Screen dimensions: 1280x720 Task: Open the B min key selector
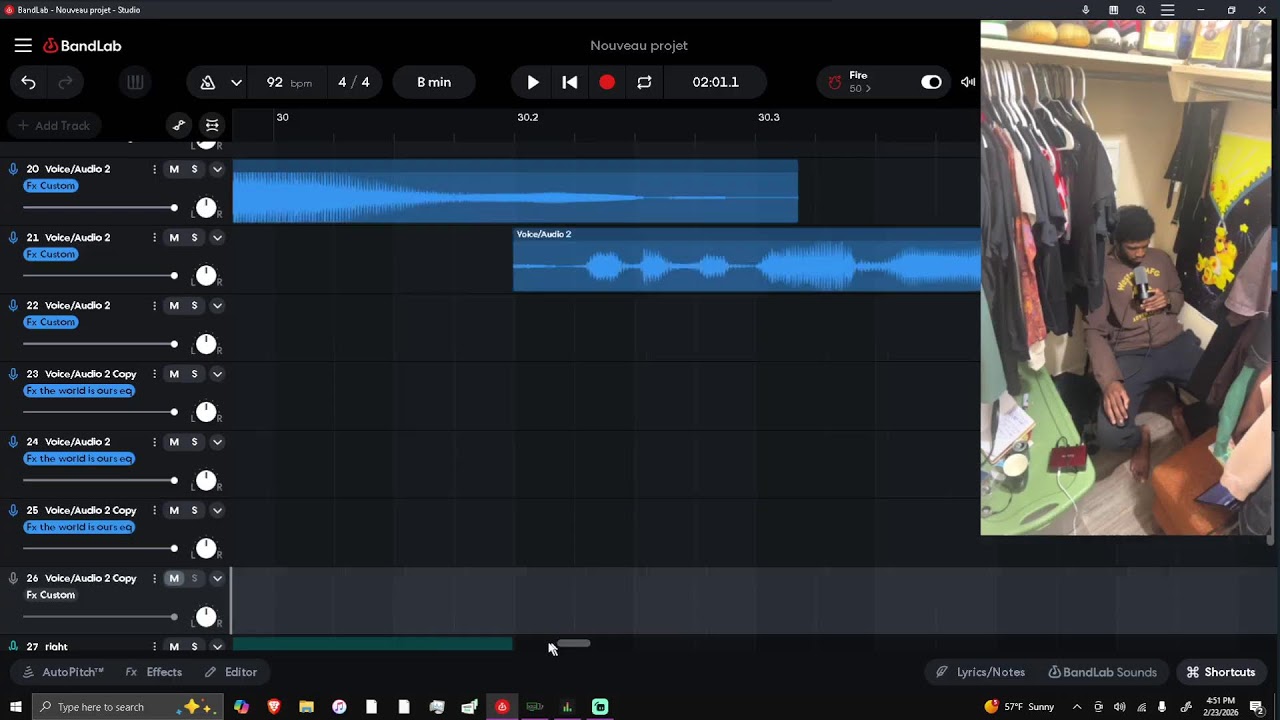434,82
